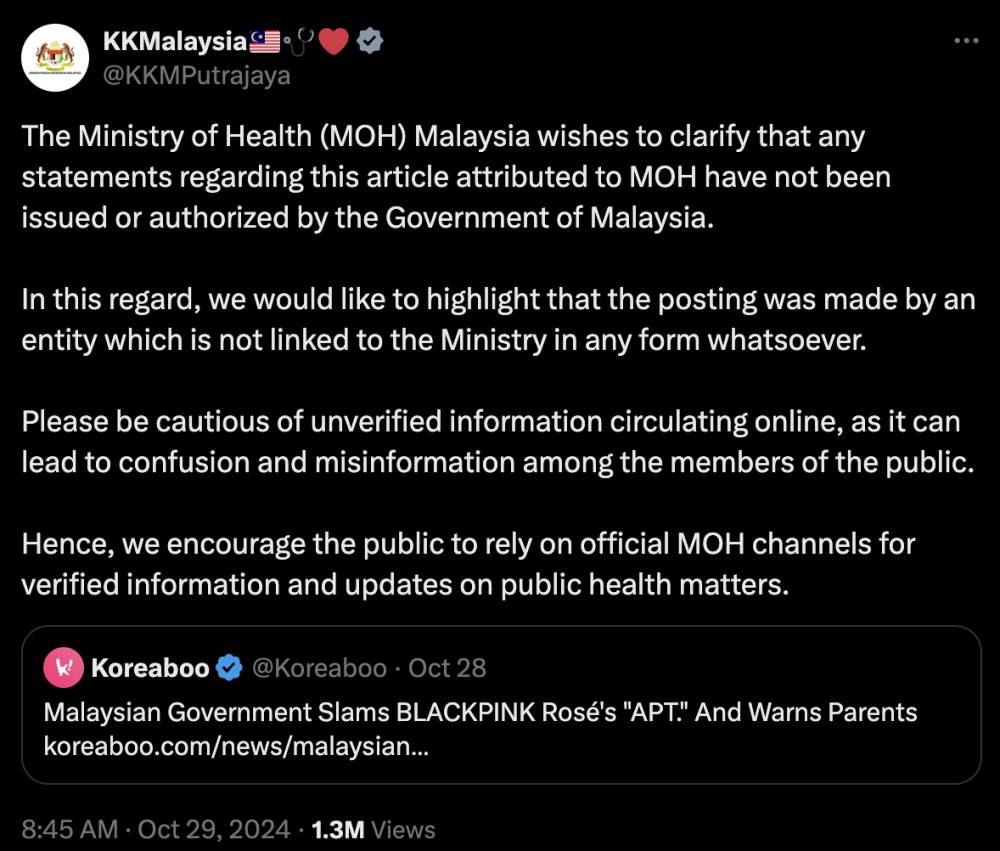Screen dimensions: 1000x851
Task: Select the paragraph starting Please be cautious
Action: (497, 442)
